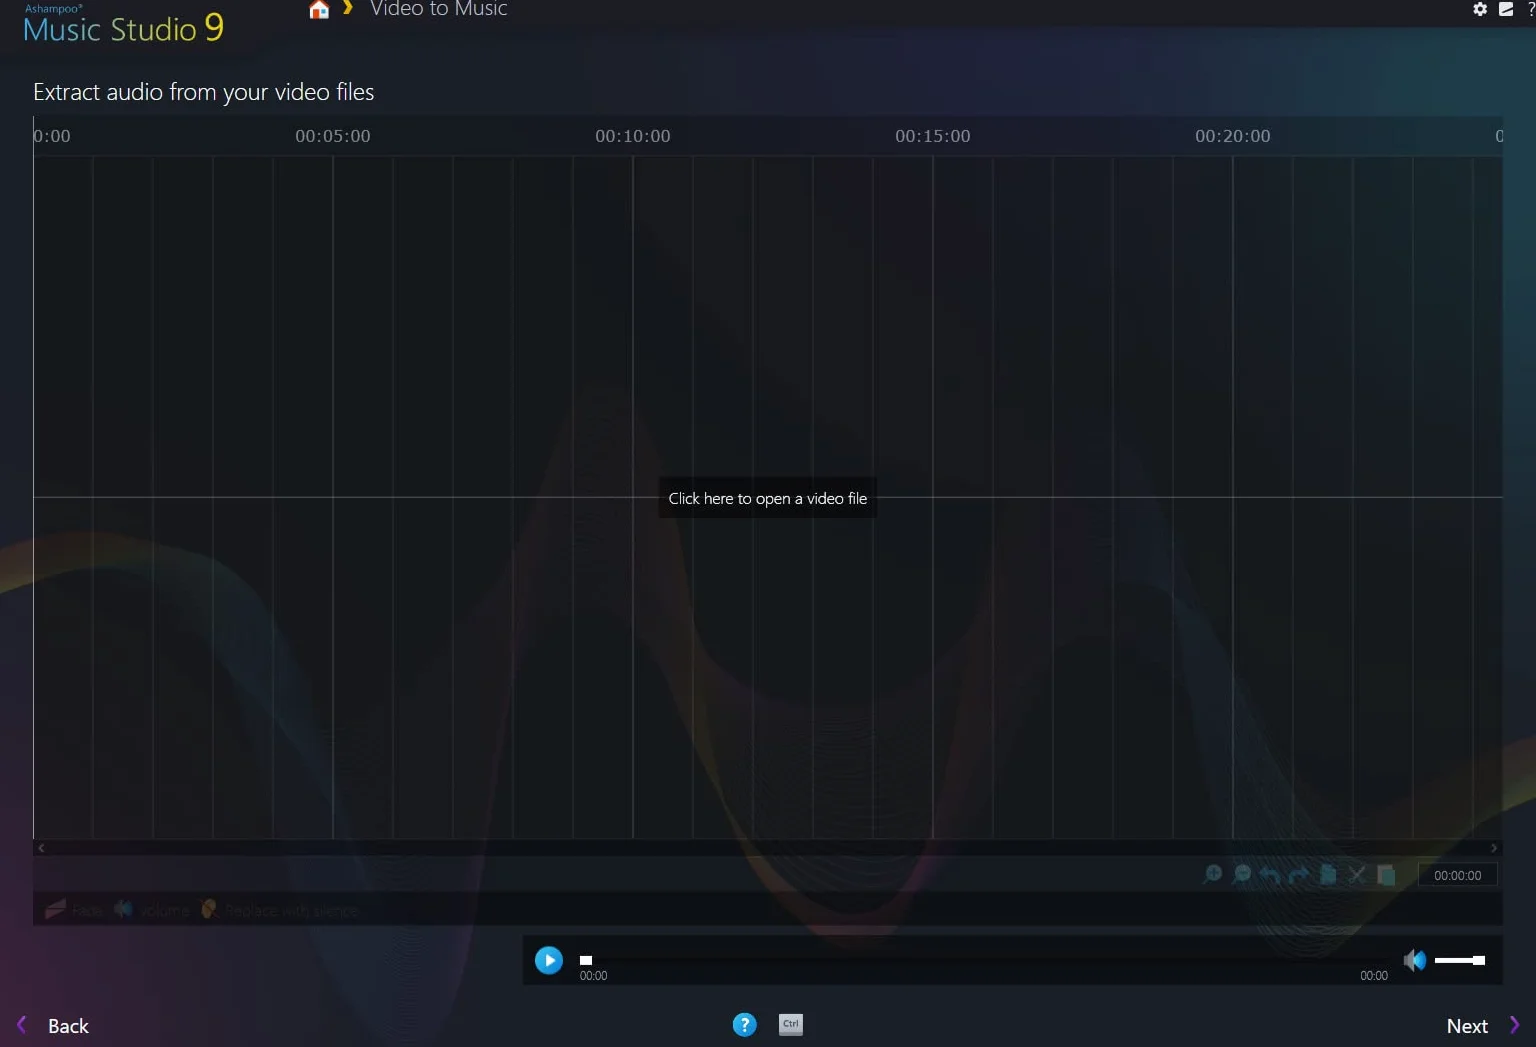
Task: Click the 00:00:00 time position field
Action: [1457, 875]
